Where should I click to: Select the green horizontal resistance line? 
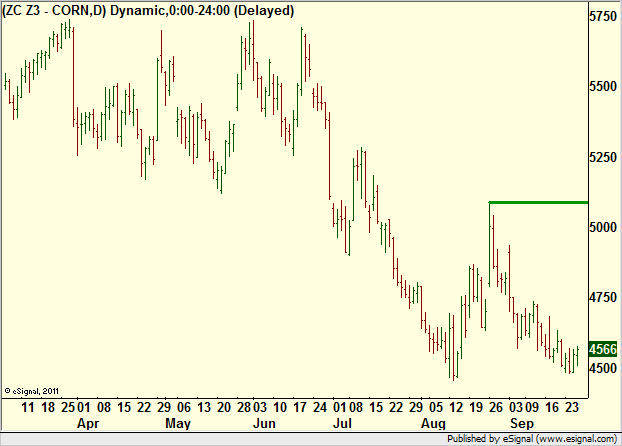[x=539, y=203]
